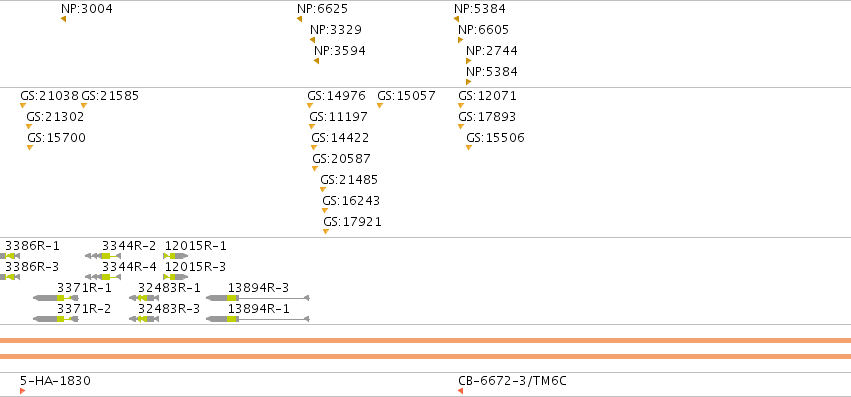This screenshot has width=851, height=397.
Task: Click the upper orange track bar
Action: click(426, 341)
